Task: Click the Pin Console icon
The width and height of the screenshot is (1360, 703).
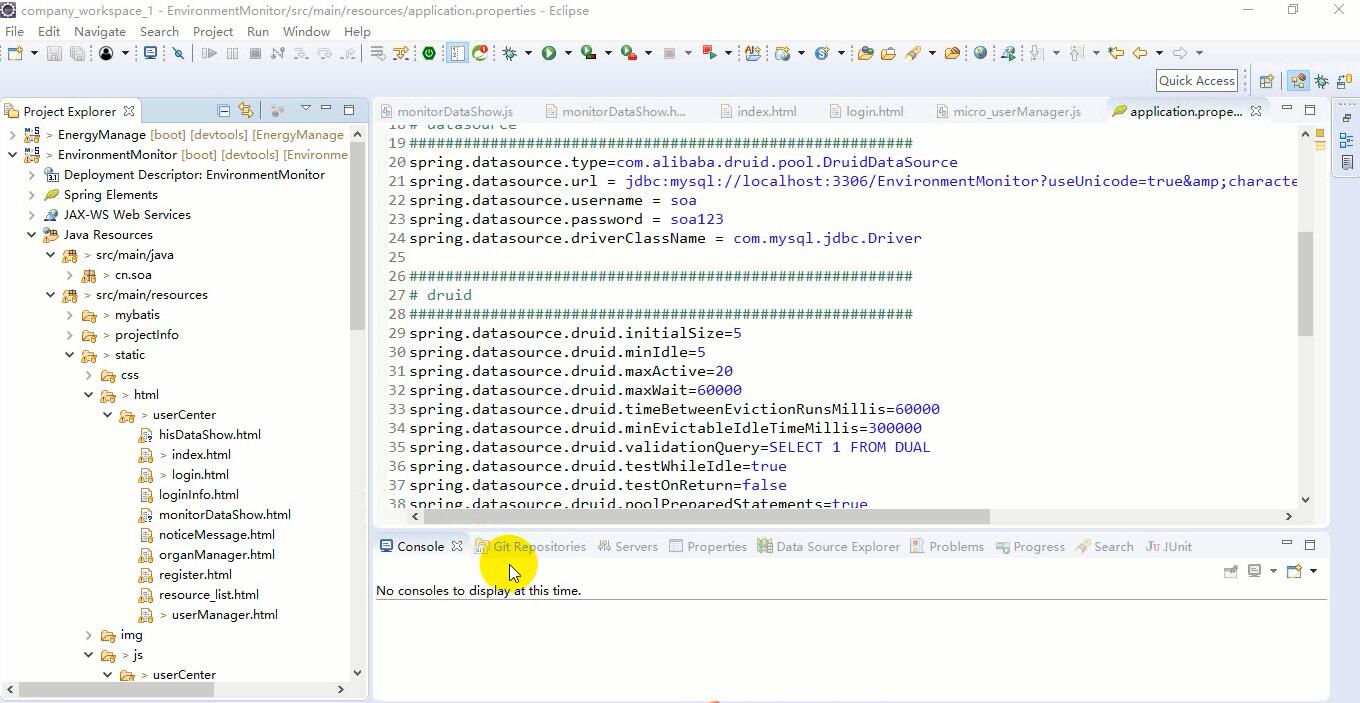Action: tap(1231, 571)
